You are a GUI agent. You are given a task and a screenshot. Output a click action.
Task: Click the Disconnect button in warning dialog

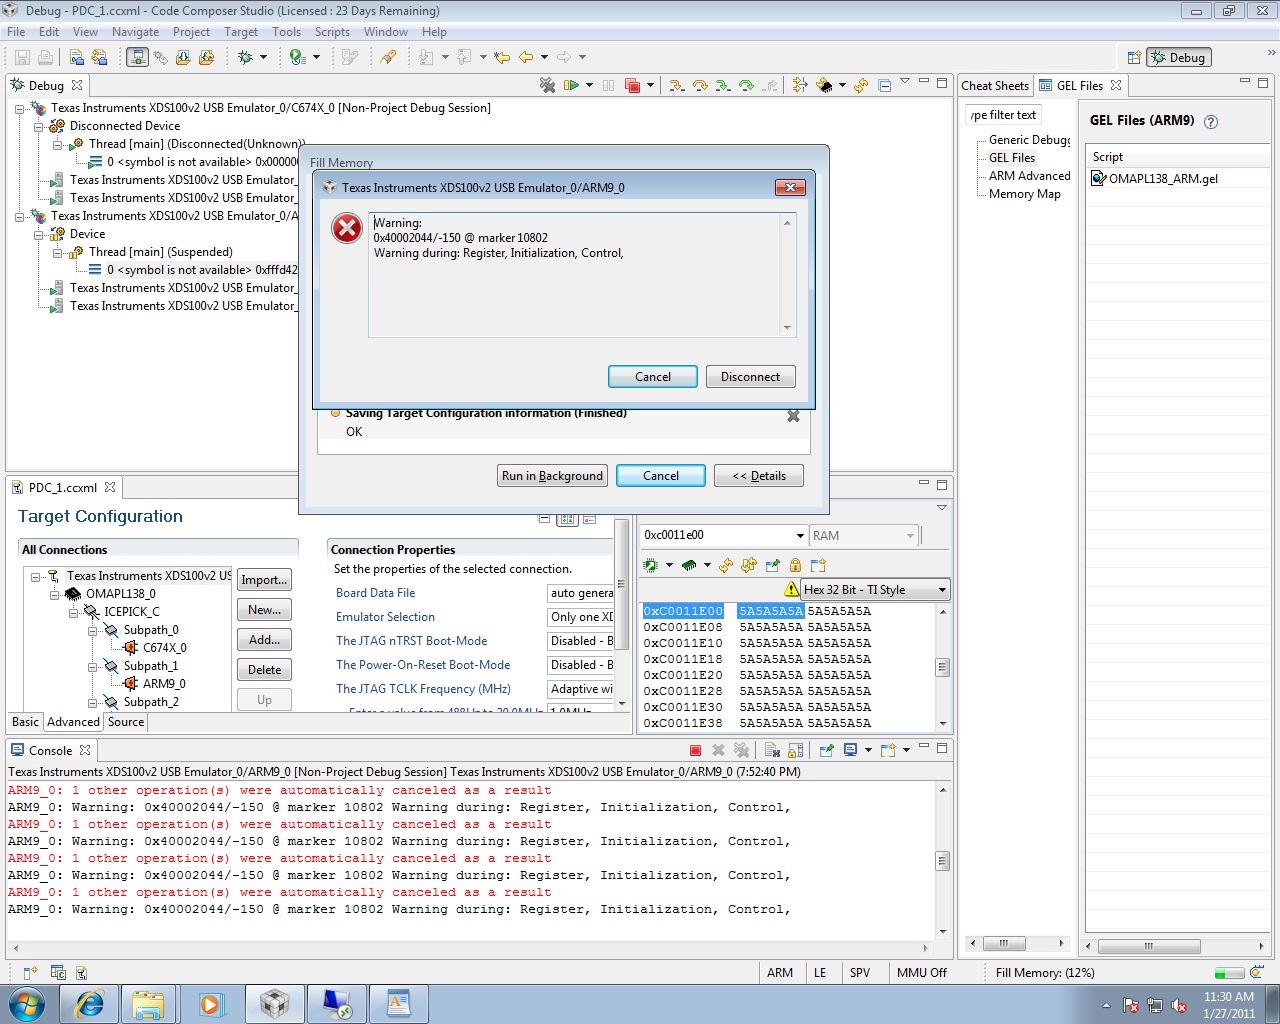750,376
